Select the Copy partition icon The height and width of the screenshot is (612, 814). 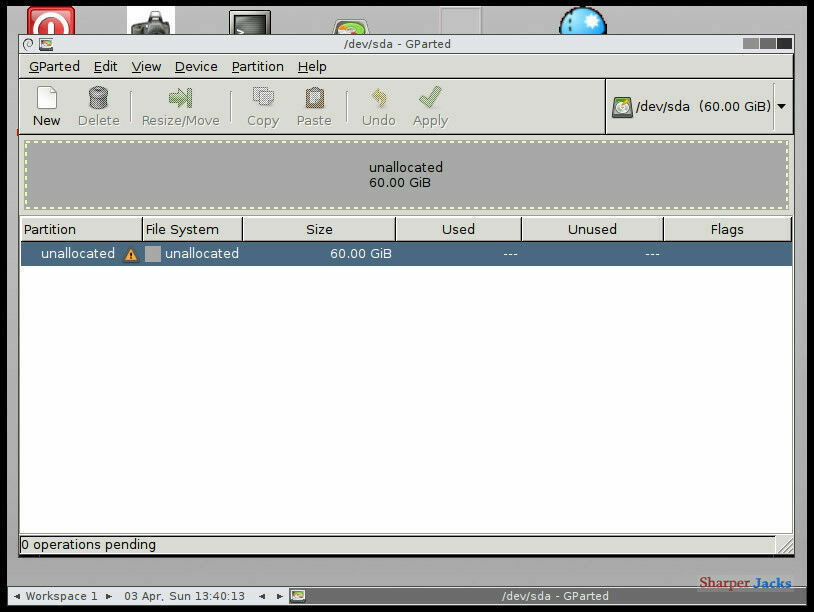[262, 106]
